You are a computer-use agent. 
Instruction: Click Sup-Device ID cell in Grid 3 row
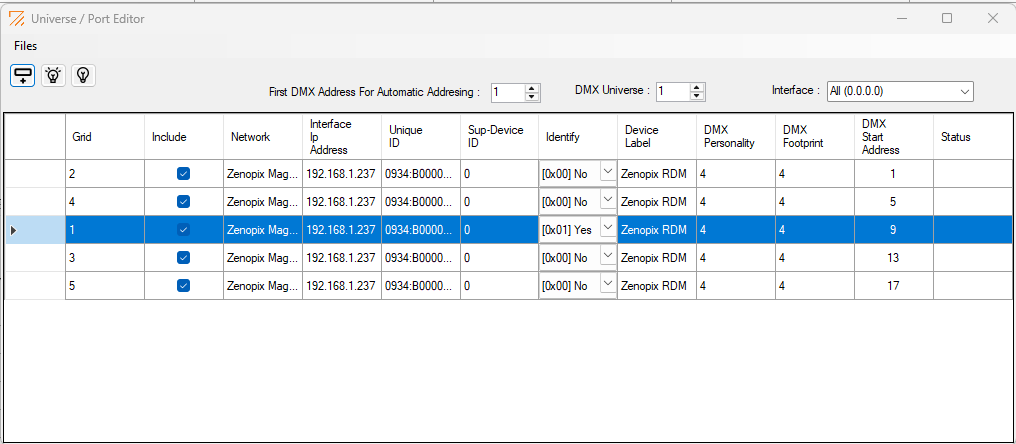tap(500, 257)
